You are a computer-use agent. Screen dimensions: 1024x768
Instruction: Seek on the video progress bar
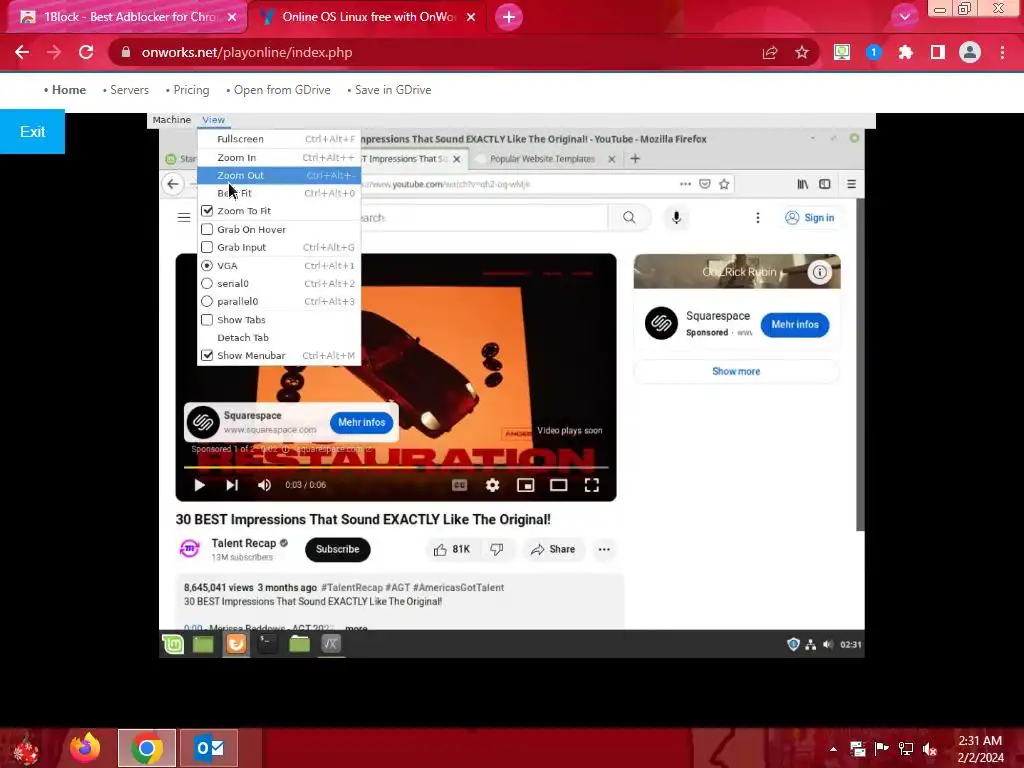[396, 467]
